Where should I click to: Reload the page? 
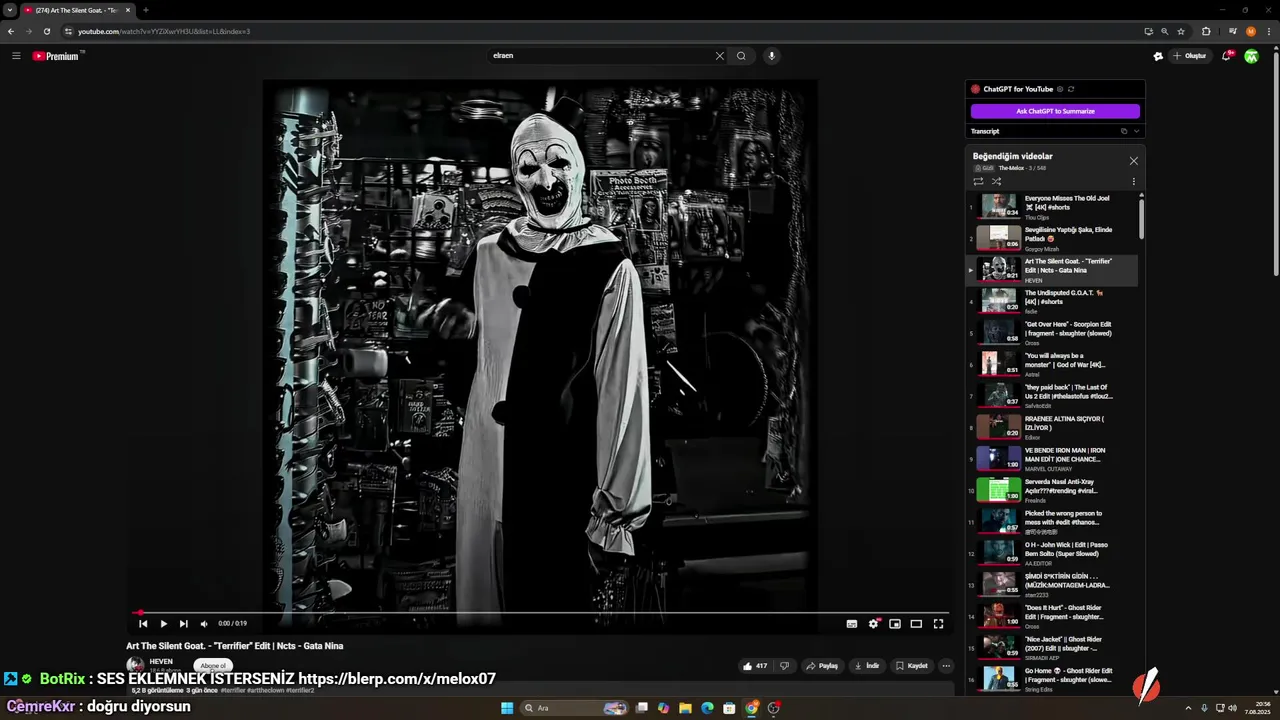[46, 31]
